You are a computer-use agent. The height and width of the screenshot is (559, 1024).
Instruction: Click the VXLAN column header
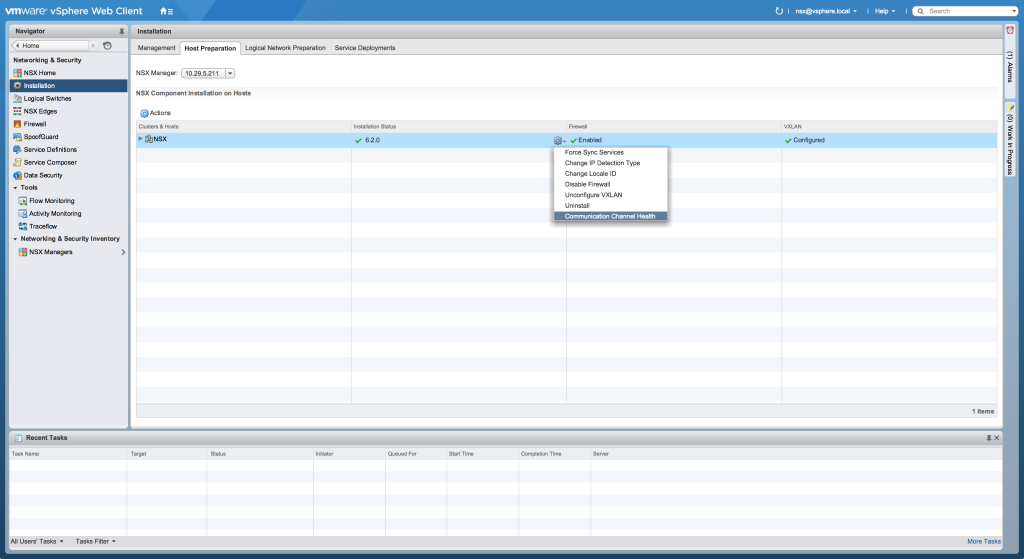(889, 127)
